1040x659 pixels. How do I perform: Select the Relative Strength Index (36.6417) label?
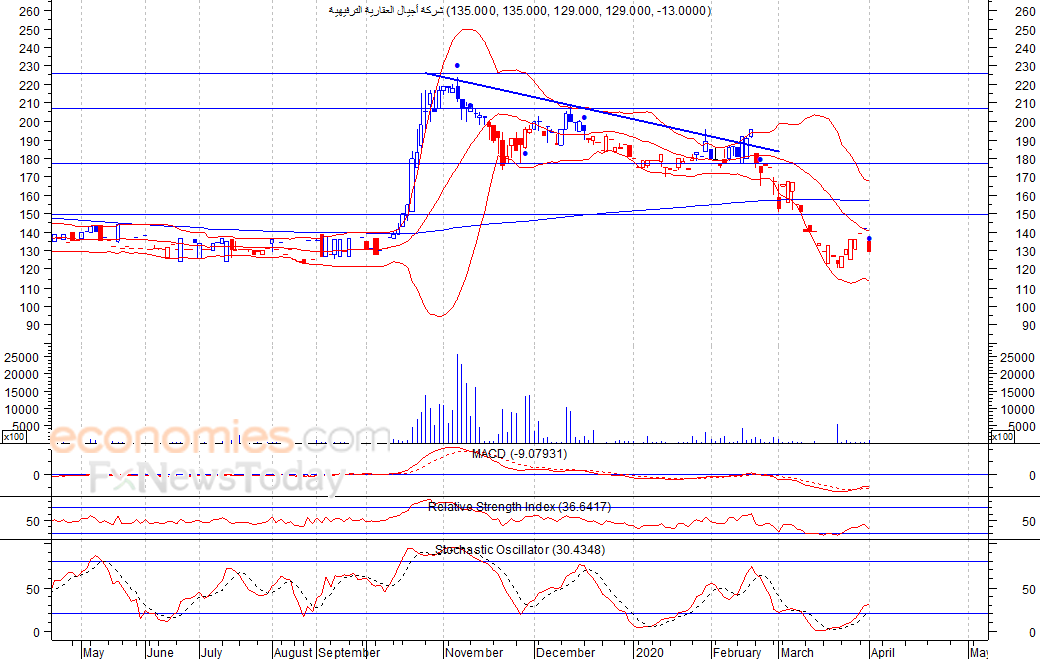519,507
